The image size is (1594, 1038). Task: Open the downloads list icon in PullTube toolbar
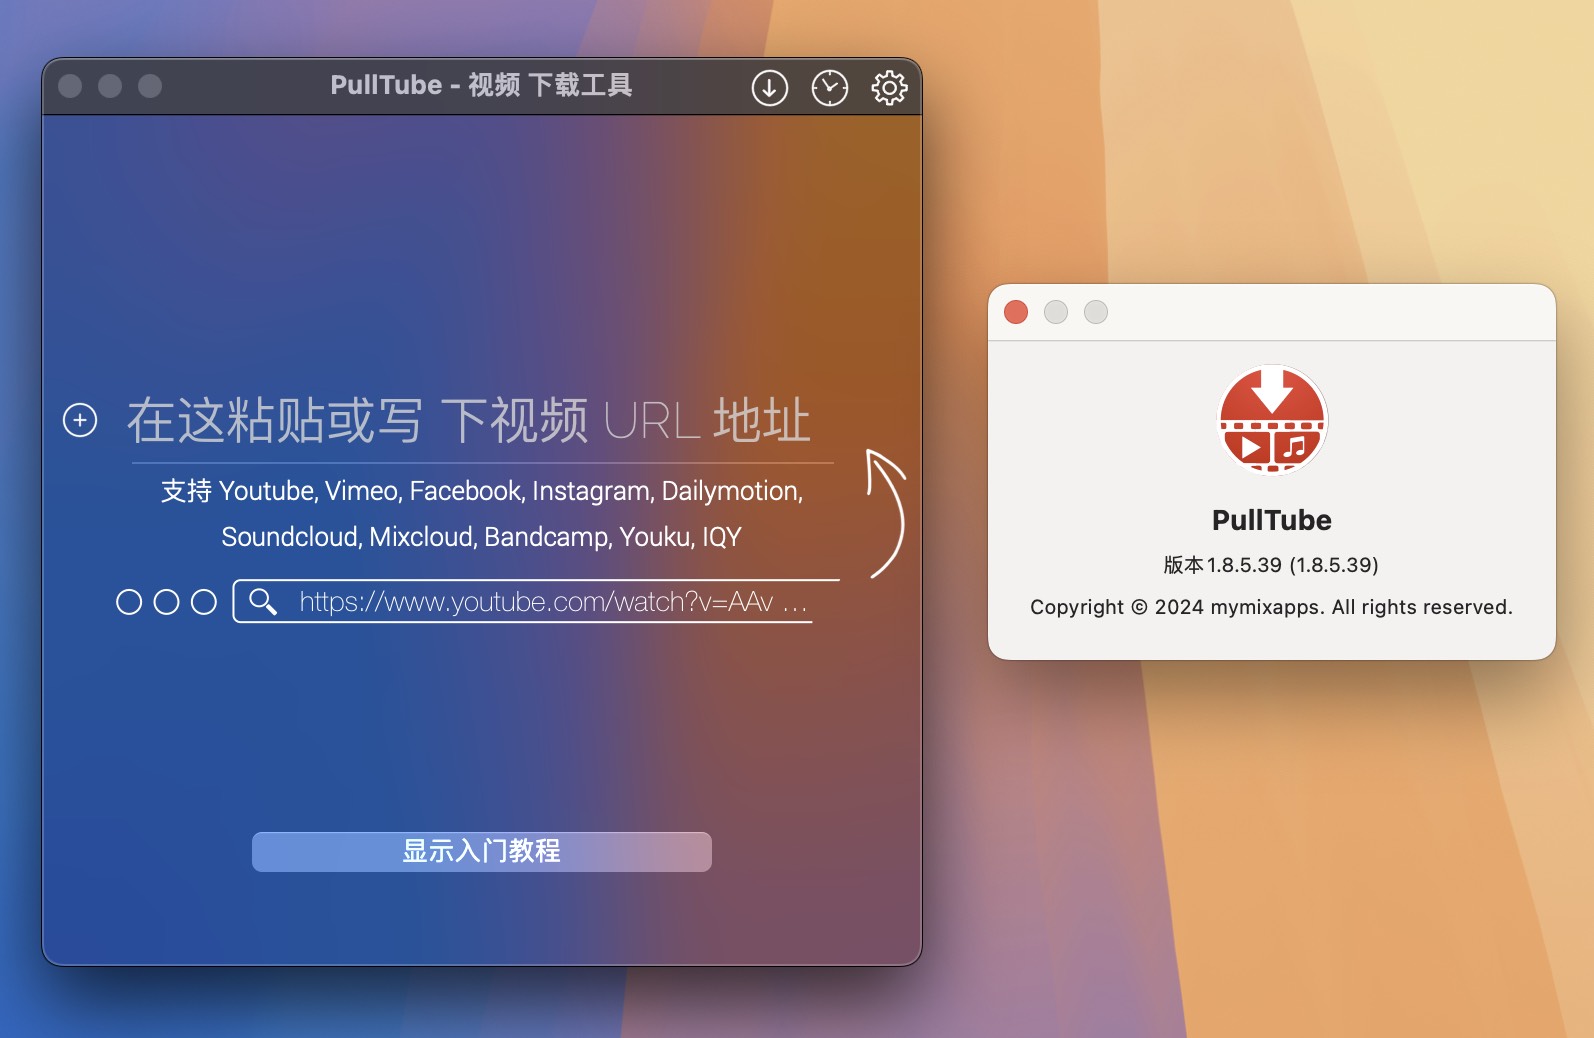coord(769,88)
